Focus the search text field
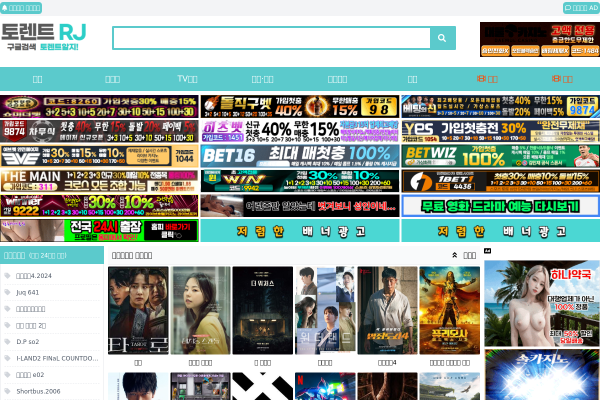The width and height of the screenshot is (600, 400). pos(272,38)
